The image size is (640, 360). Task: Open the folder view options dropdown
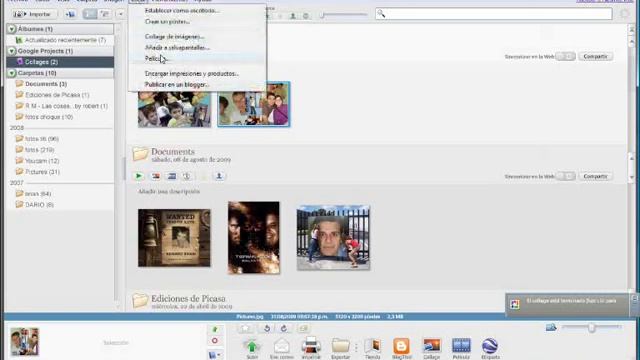click(x=121, y=14)
